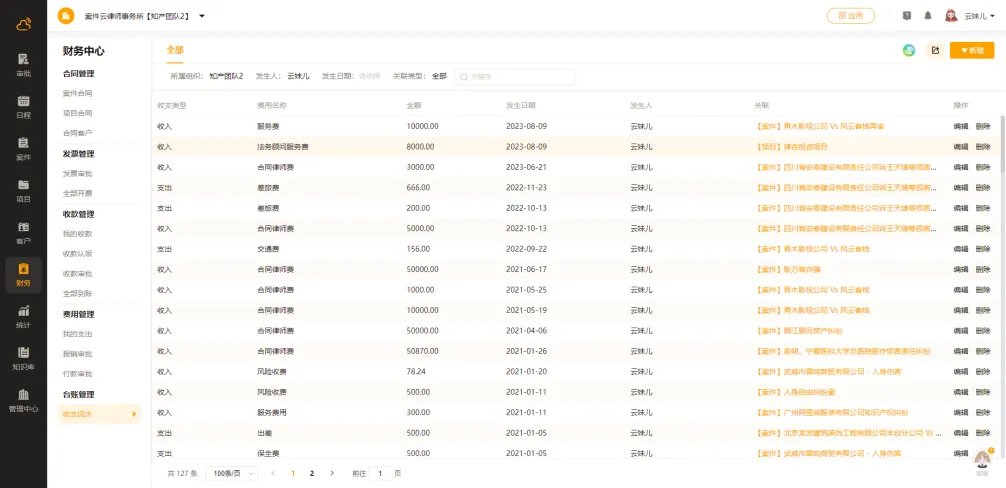This screenshot has height=488, width=1006.
Task: Click 编辑 for the 法务顾问服务费 row
Action: (x=960, y=147)
